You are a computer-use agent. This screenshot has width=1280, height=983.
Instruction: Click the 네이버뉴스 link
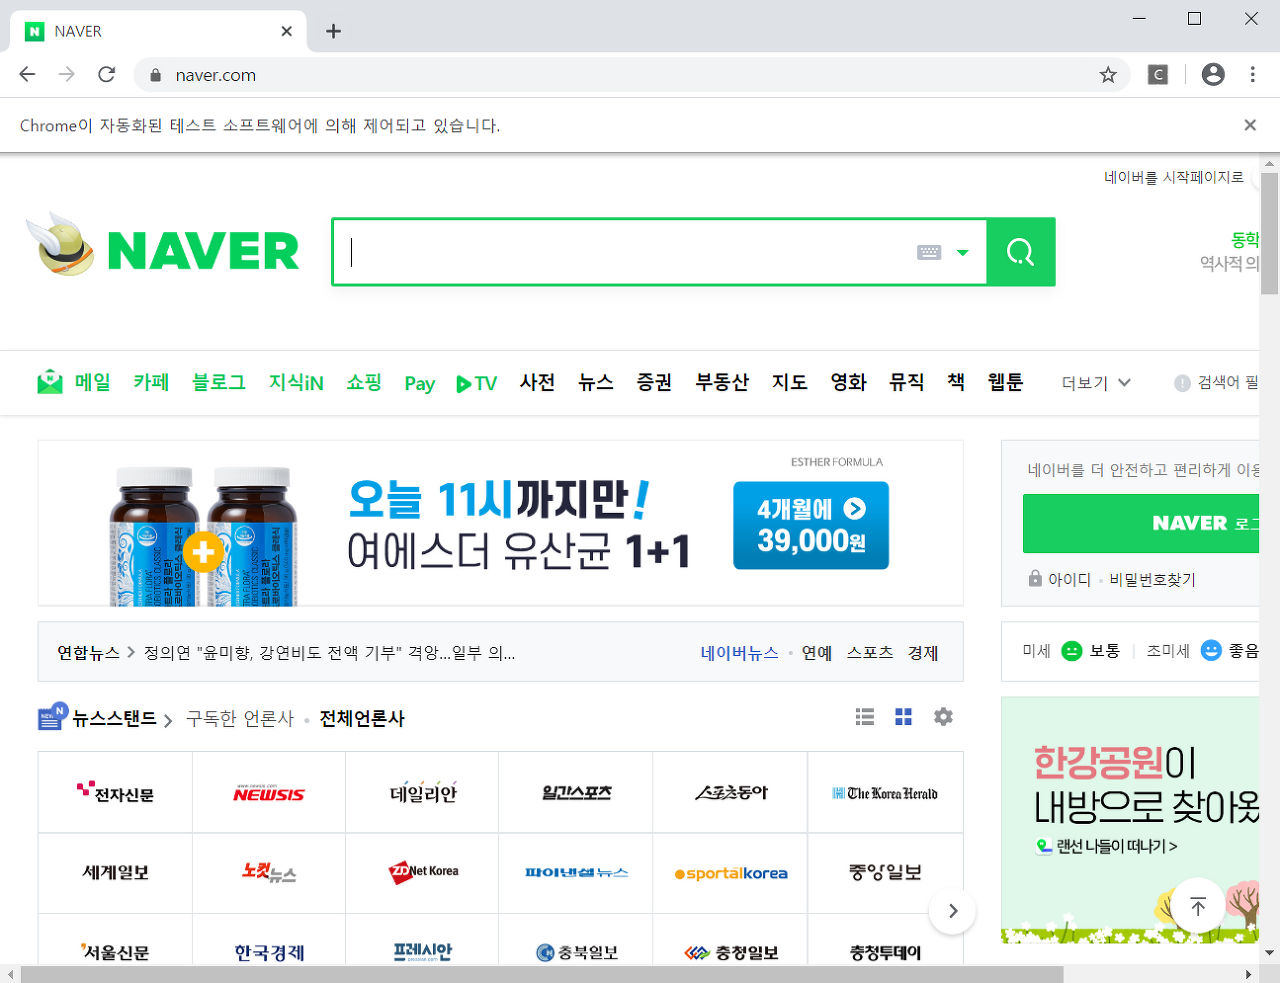pyautogui.click(x=739, y=653)
